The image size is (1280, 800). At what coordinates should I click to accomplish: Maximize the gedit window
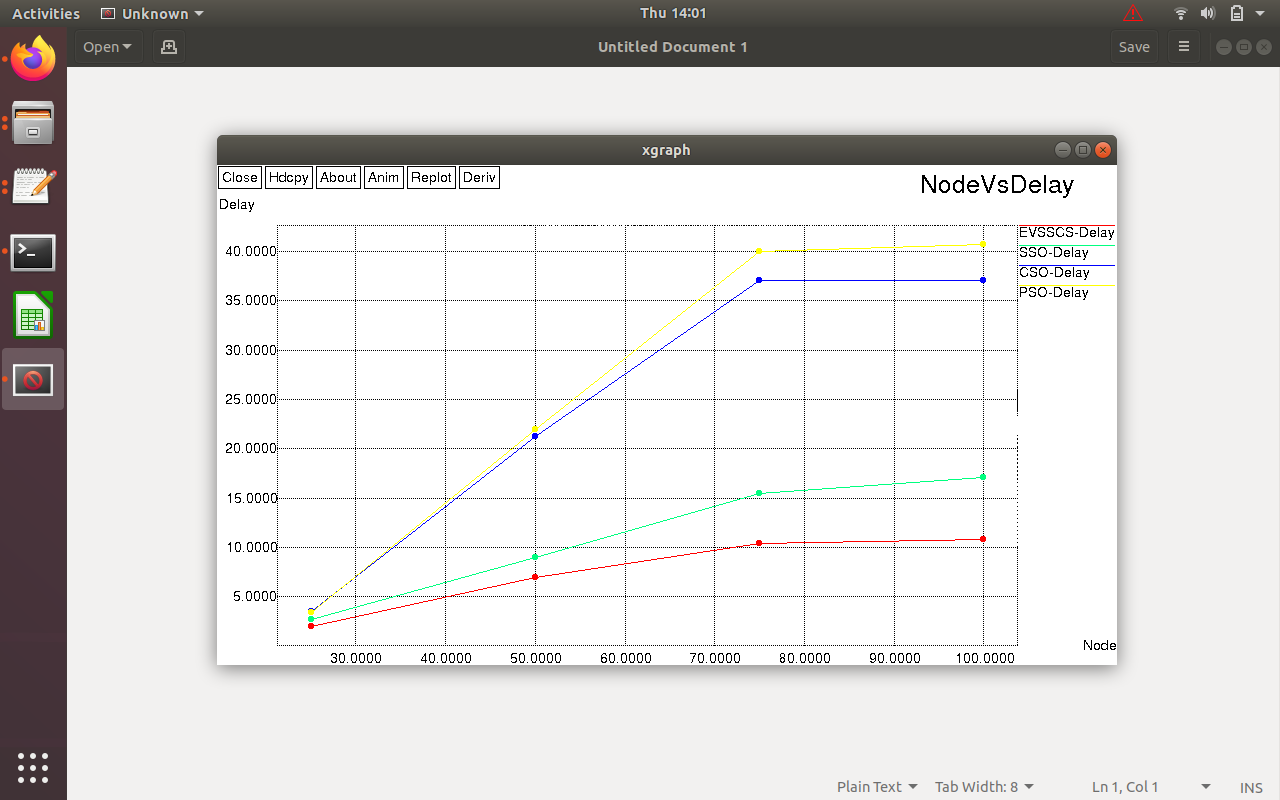pyautogui.click(x=1244, y=47)
